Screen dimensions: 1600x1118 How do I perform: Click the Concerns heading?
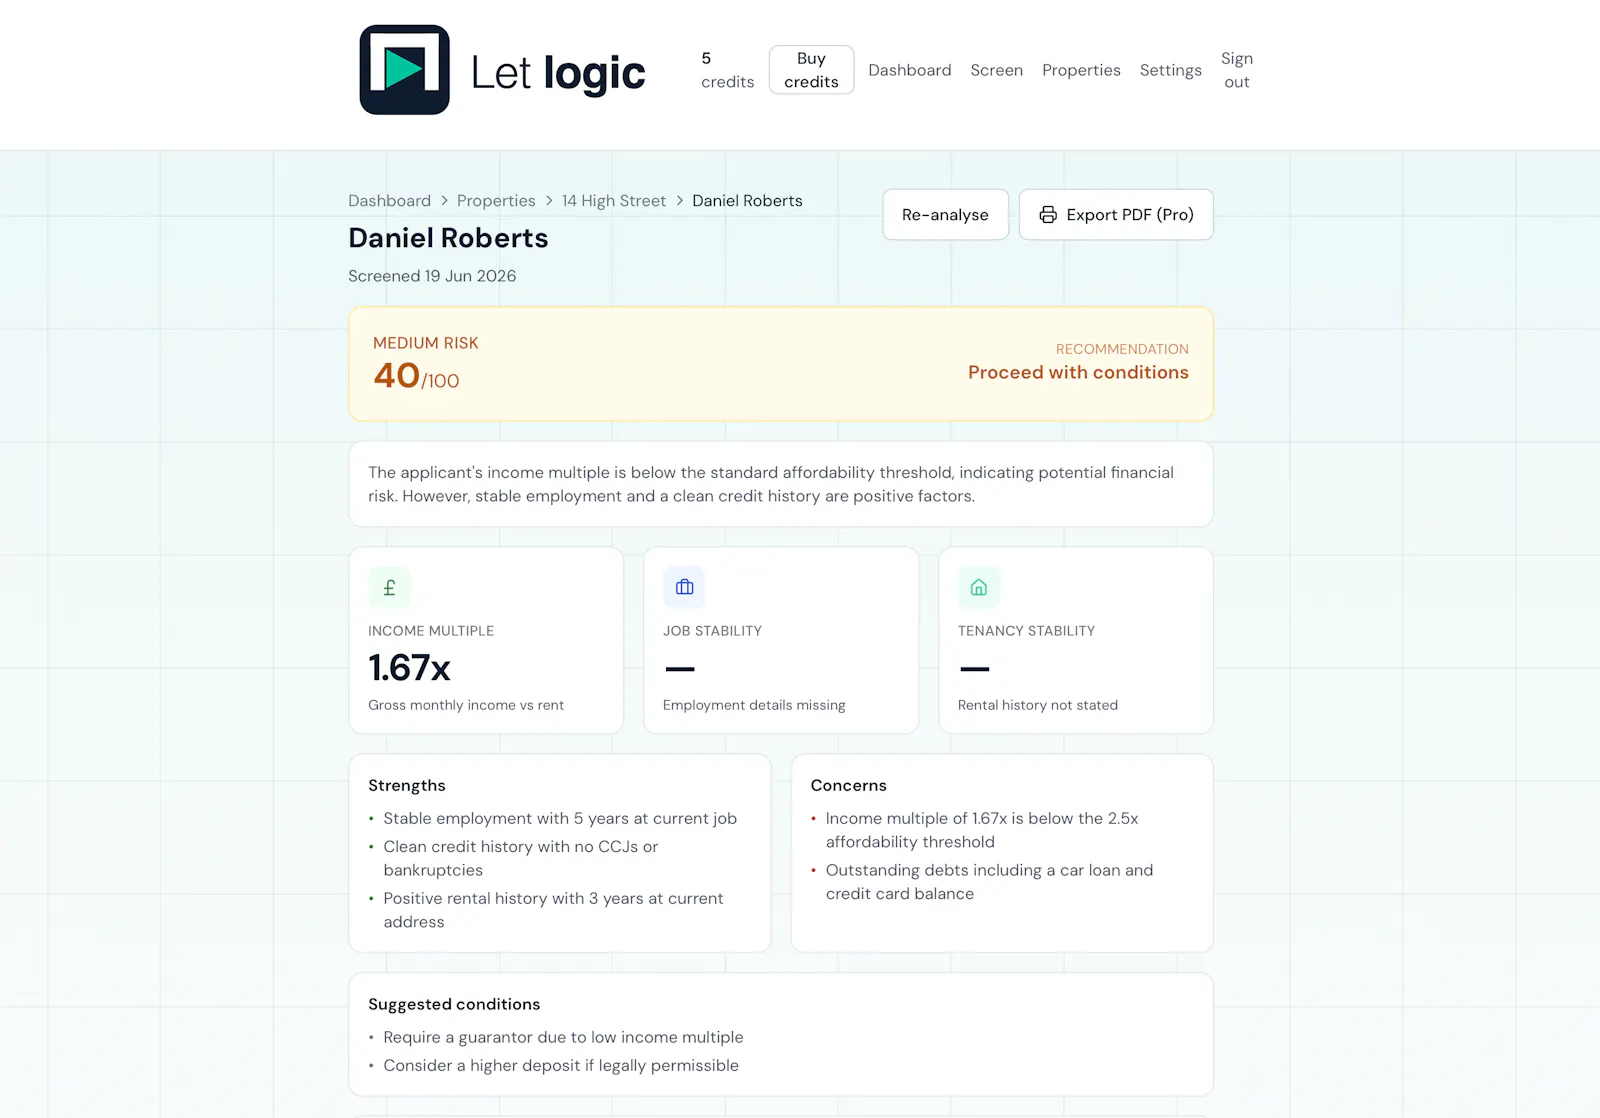[849, 786]
